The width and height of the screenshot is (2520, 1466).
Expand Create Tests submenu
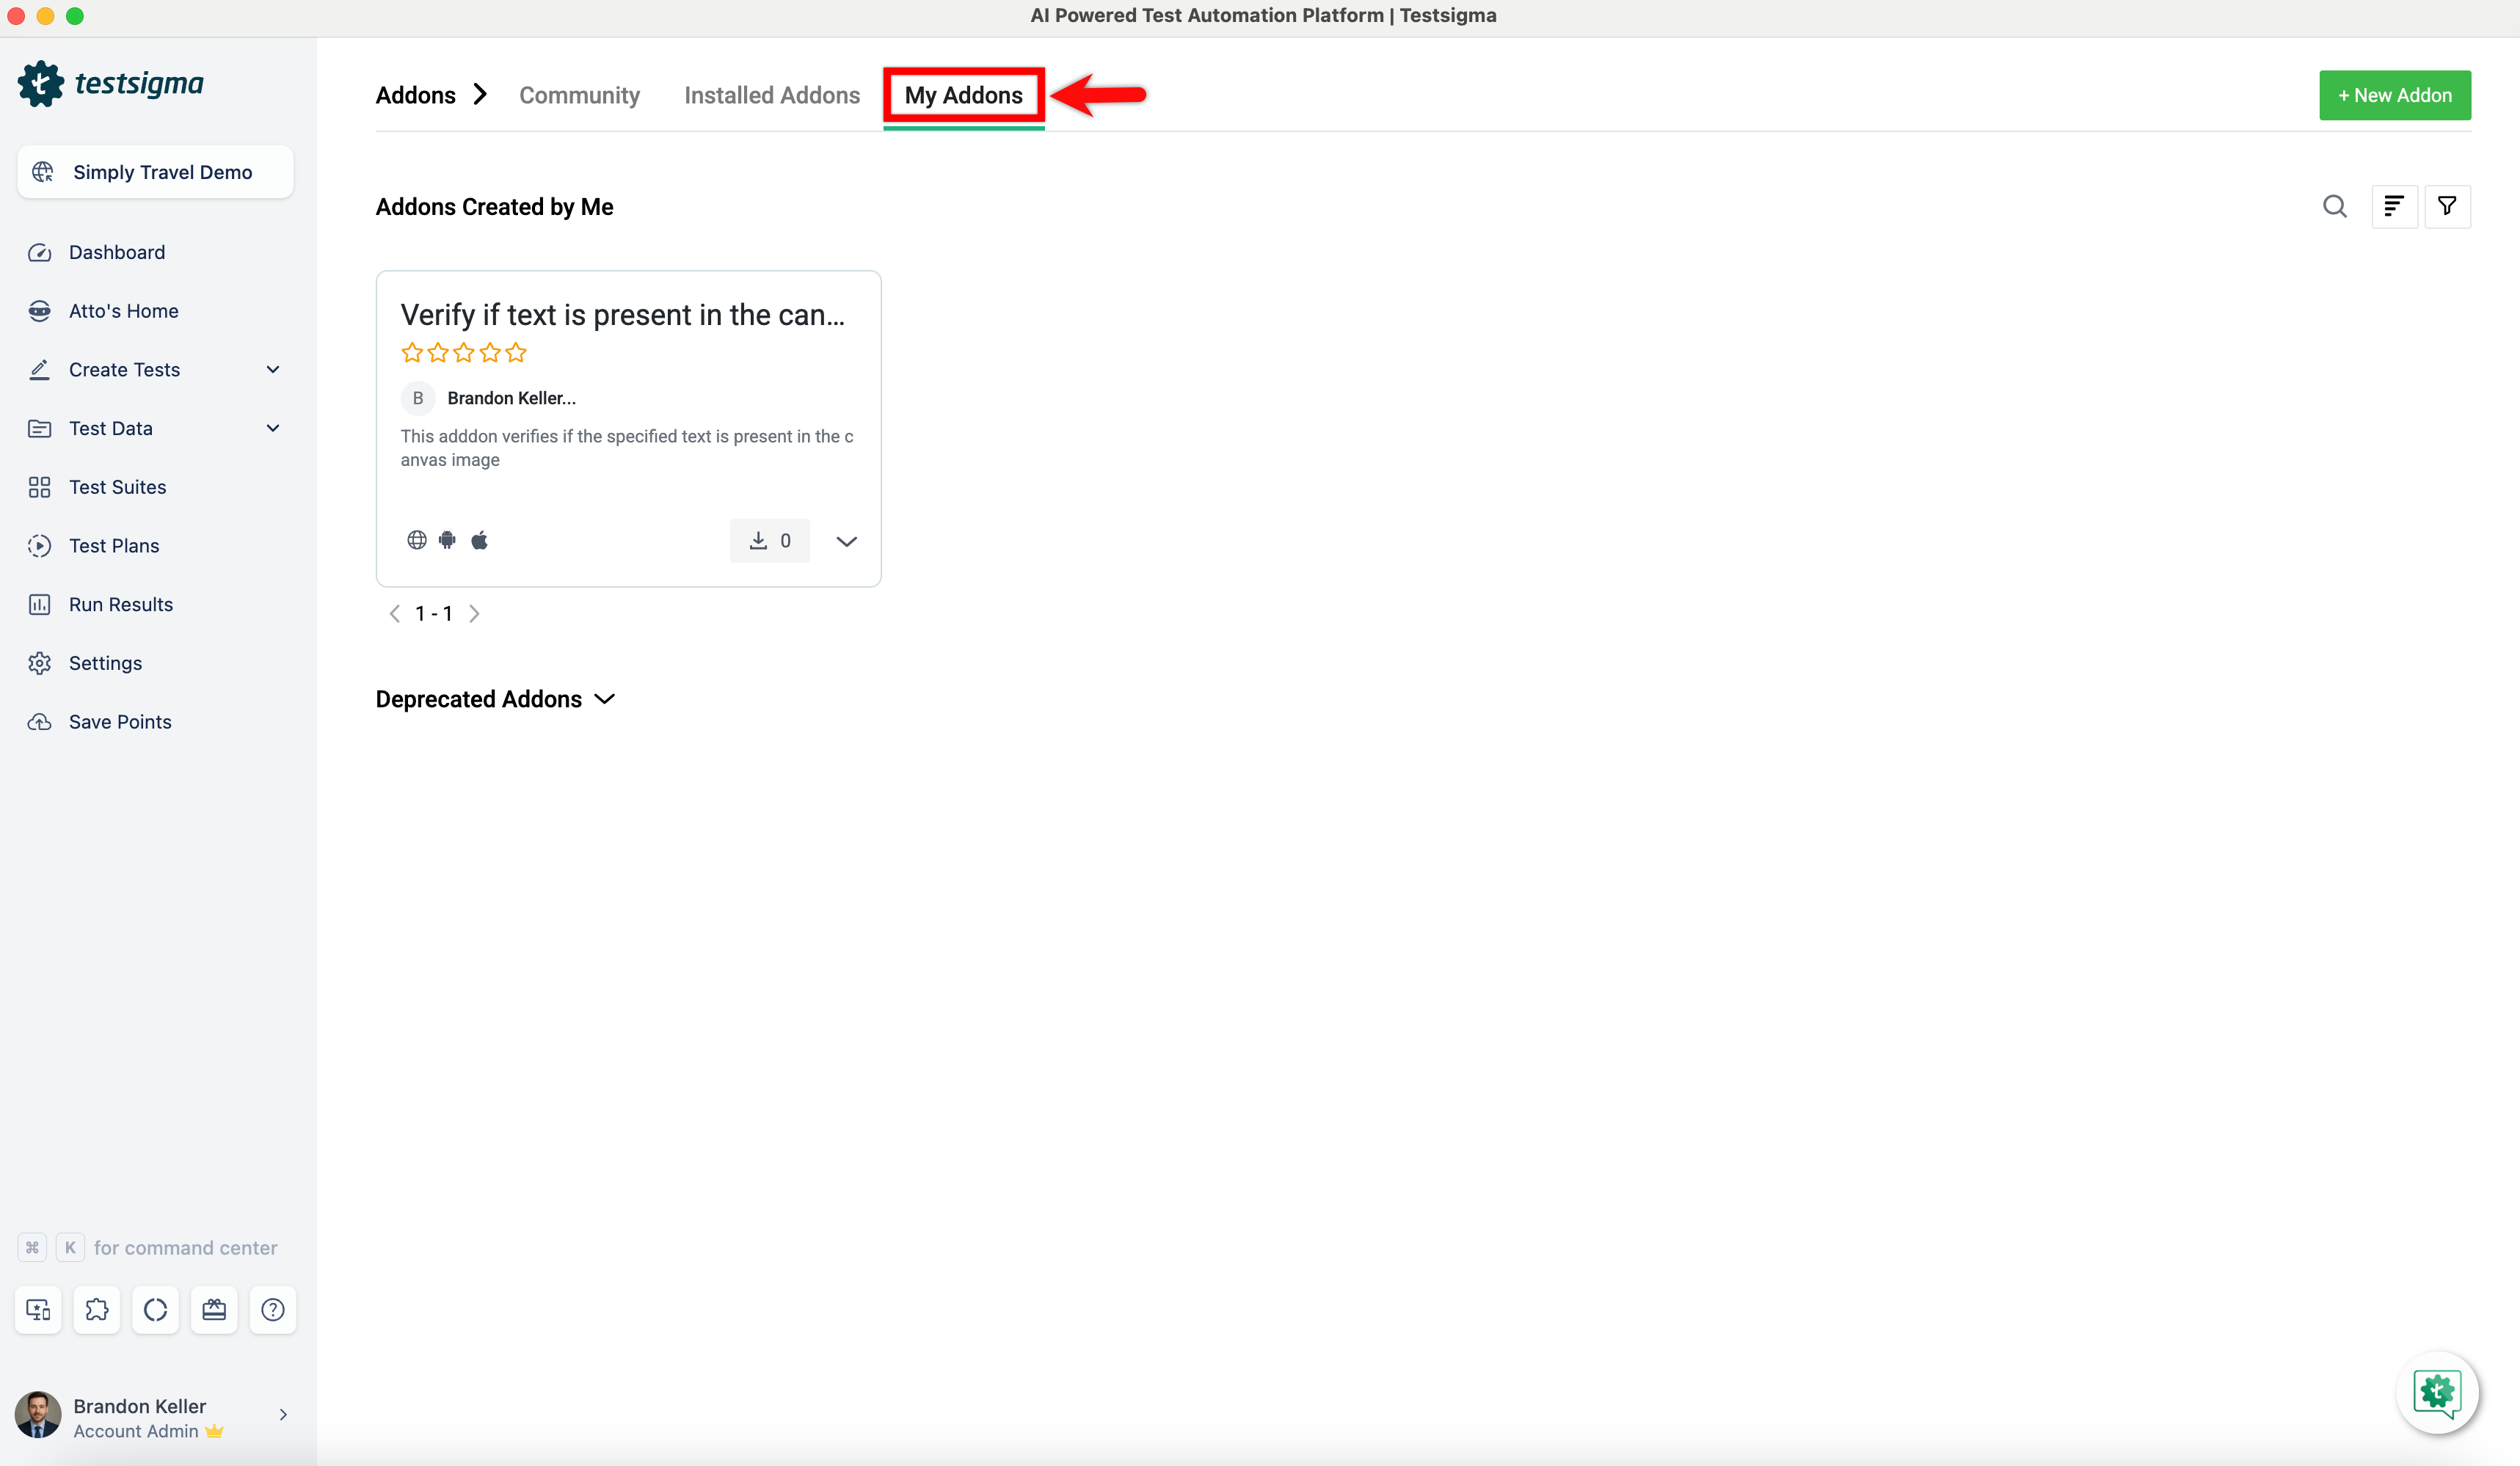pyautogui.click(x=272, y=369)
